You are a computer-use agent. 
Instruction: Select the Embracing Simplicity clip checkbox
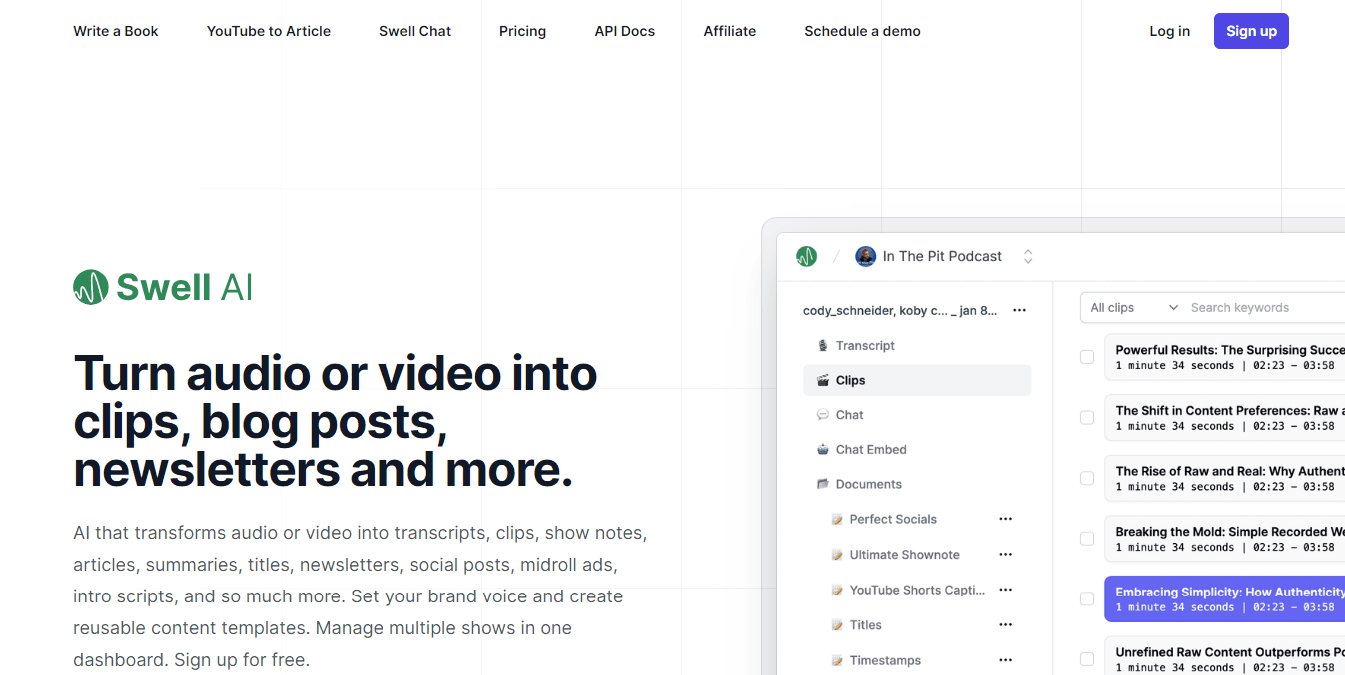click(1087, 599)
